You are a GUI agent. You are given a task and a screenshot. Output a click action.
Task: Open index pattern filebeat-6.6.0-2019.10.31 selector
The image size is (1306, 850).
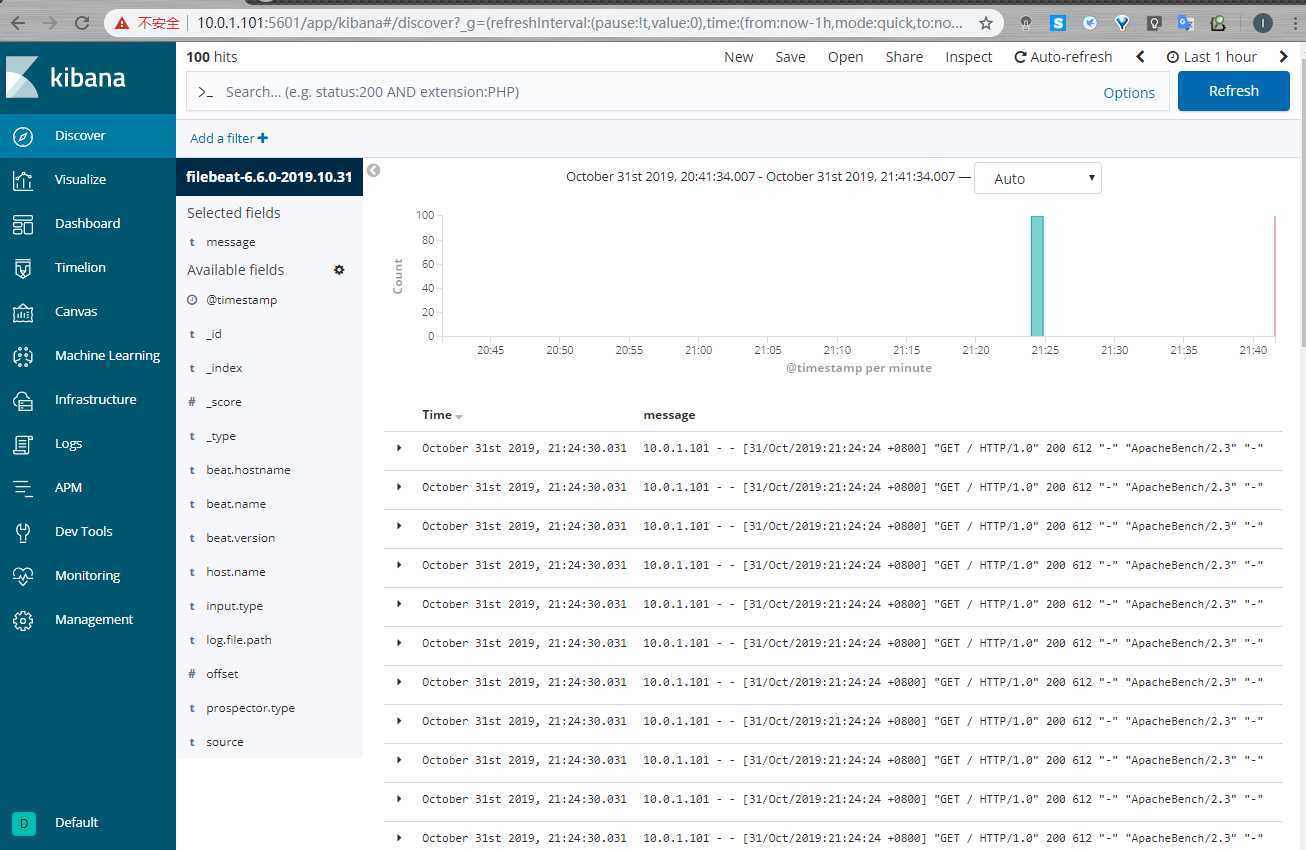[269, 176]
